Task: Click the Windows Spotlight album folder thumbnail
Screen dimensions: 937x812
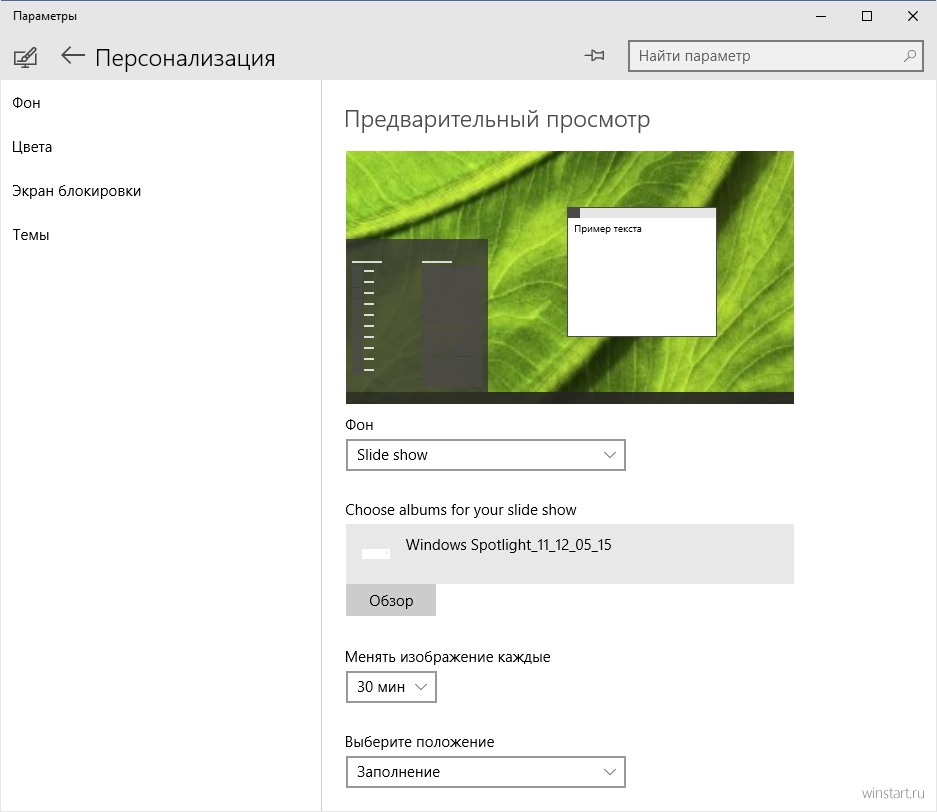Action: coord(376,554)
